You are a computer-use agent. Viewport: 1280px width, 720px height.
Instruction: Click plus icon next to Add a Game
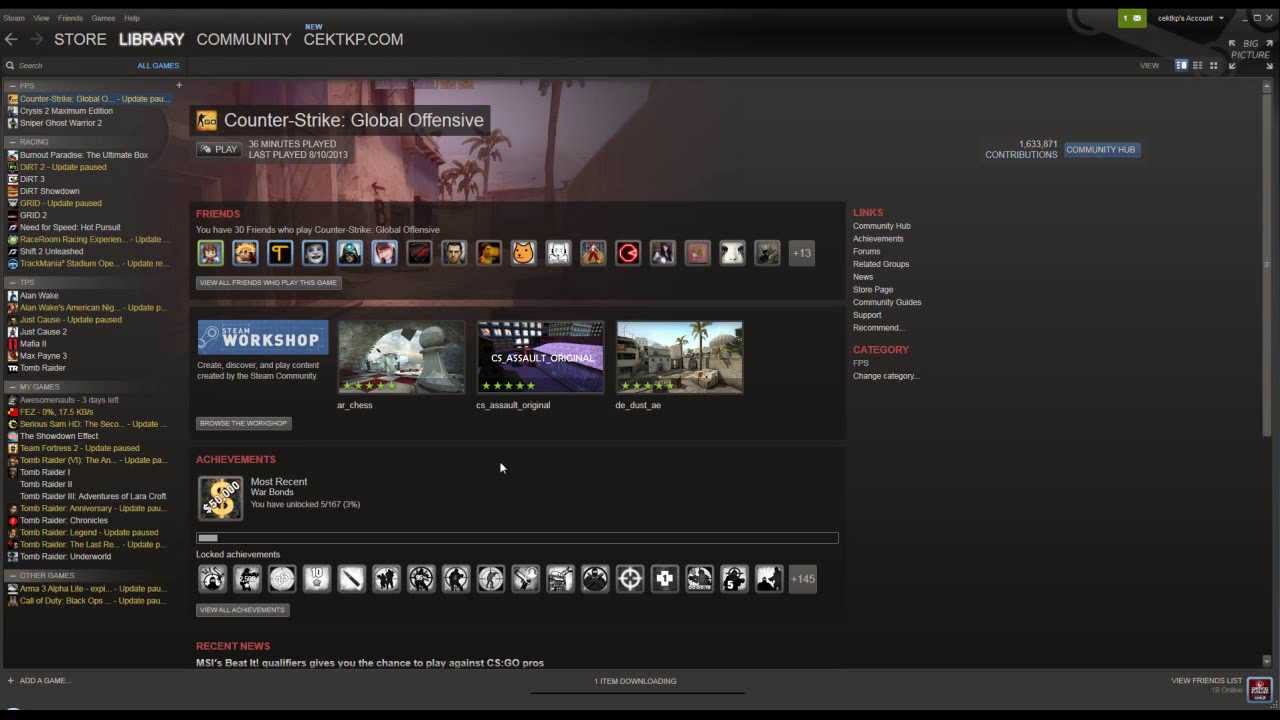pyautogui.click(x=11, y=681)
